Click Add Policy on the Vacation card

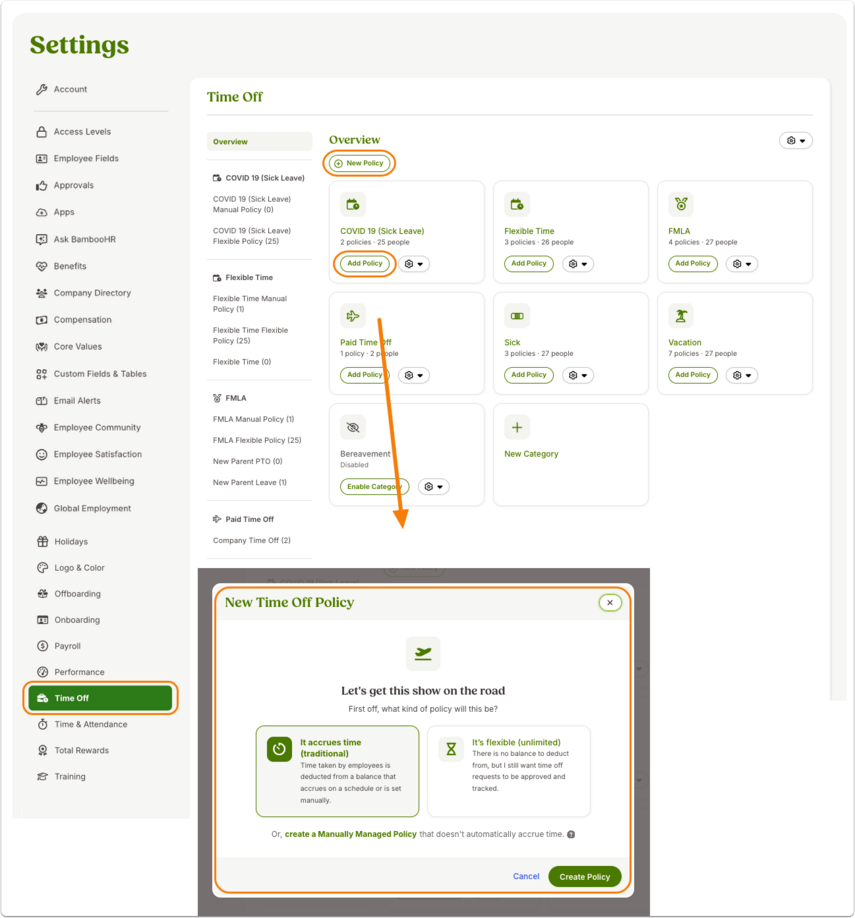click(x=693, y=375)
